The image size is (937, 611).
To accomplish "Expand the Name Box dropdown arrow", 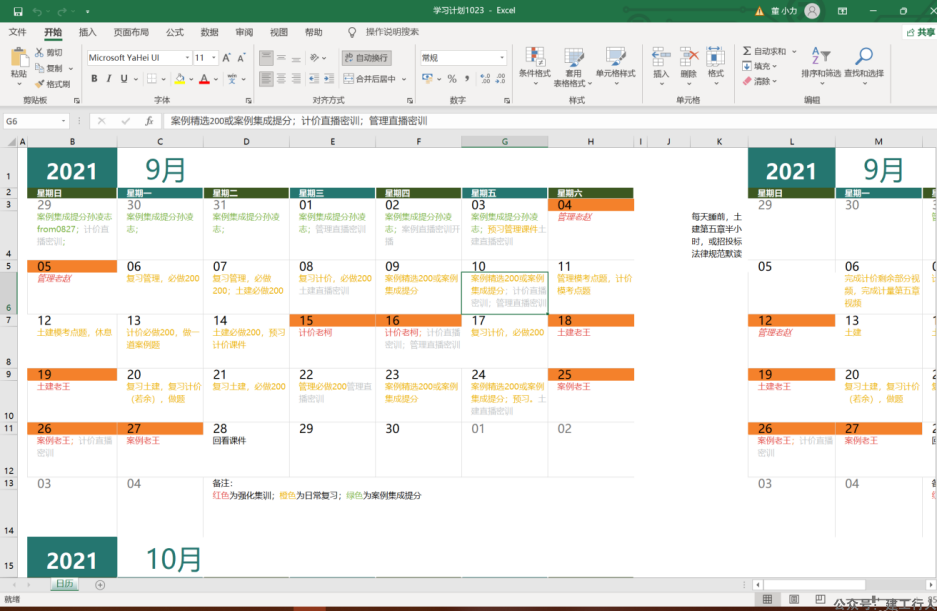I will [63, 121].
